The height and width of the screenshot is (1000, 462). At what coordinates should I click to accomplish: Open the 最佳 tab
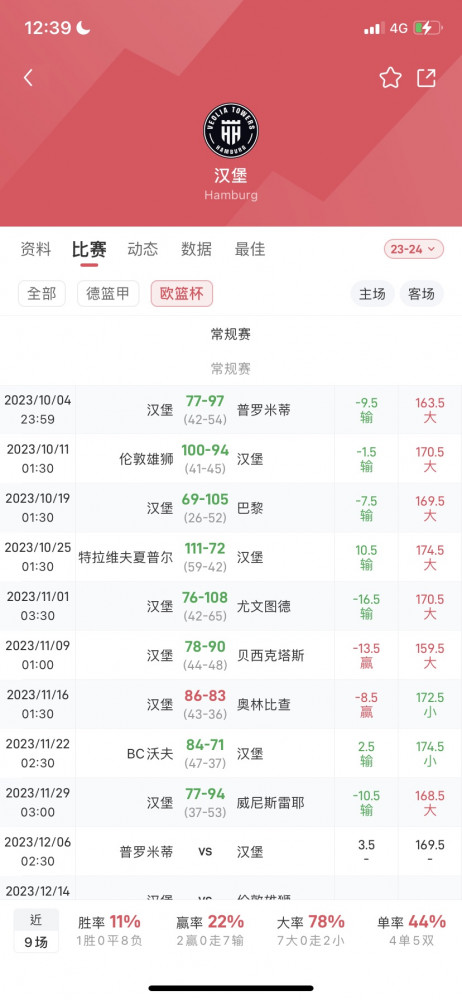click(250, 249)
